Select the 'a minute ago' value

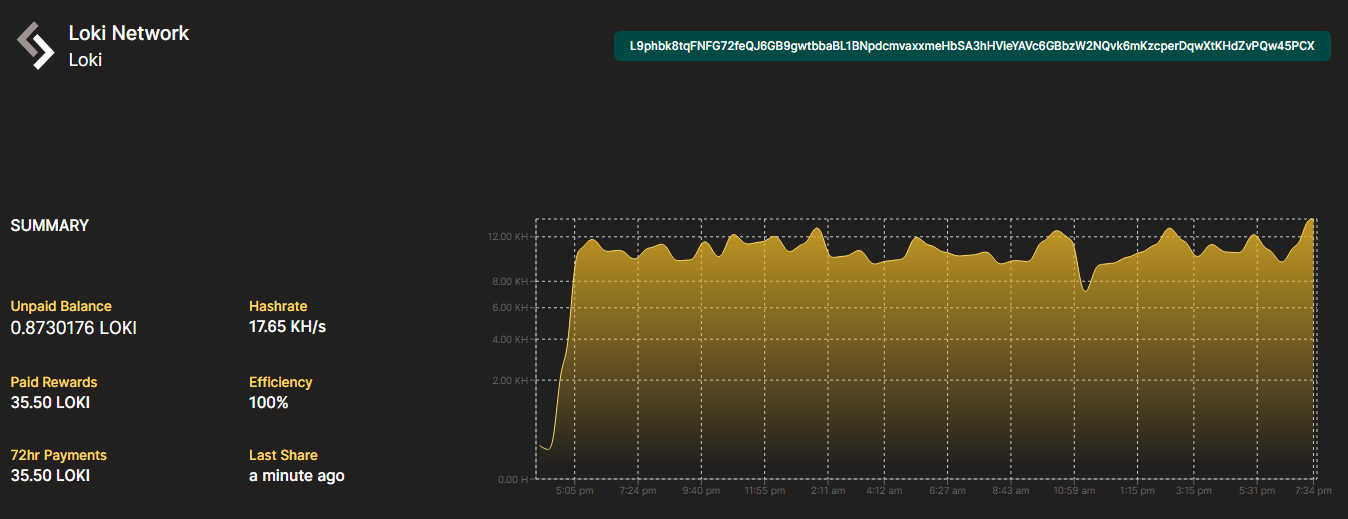point(297,476)
